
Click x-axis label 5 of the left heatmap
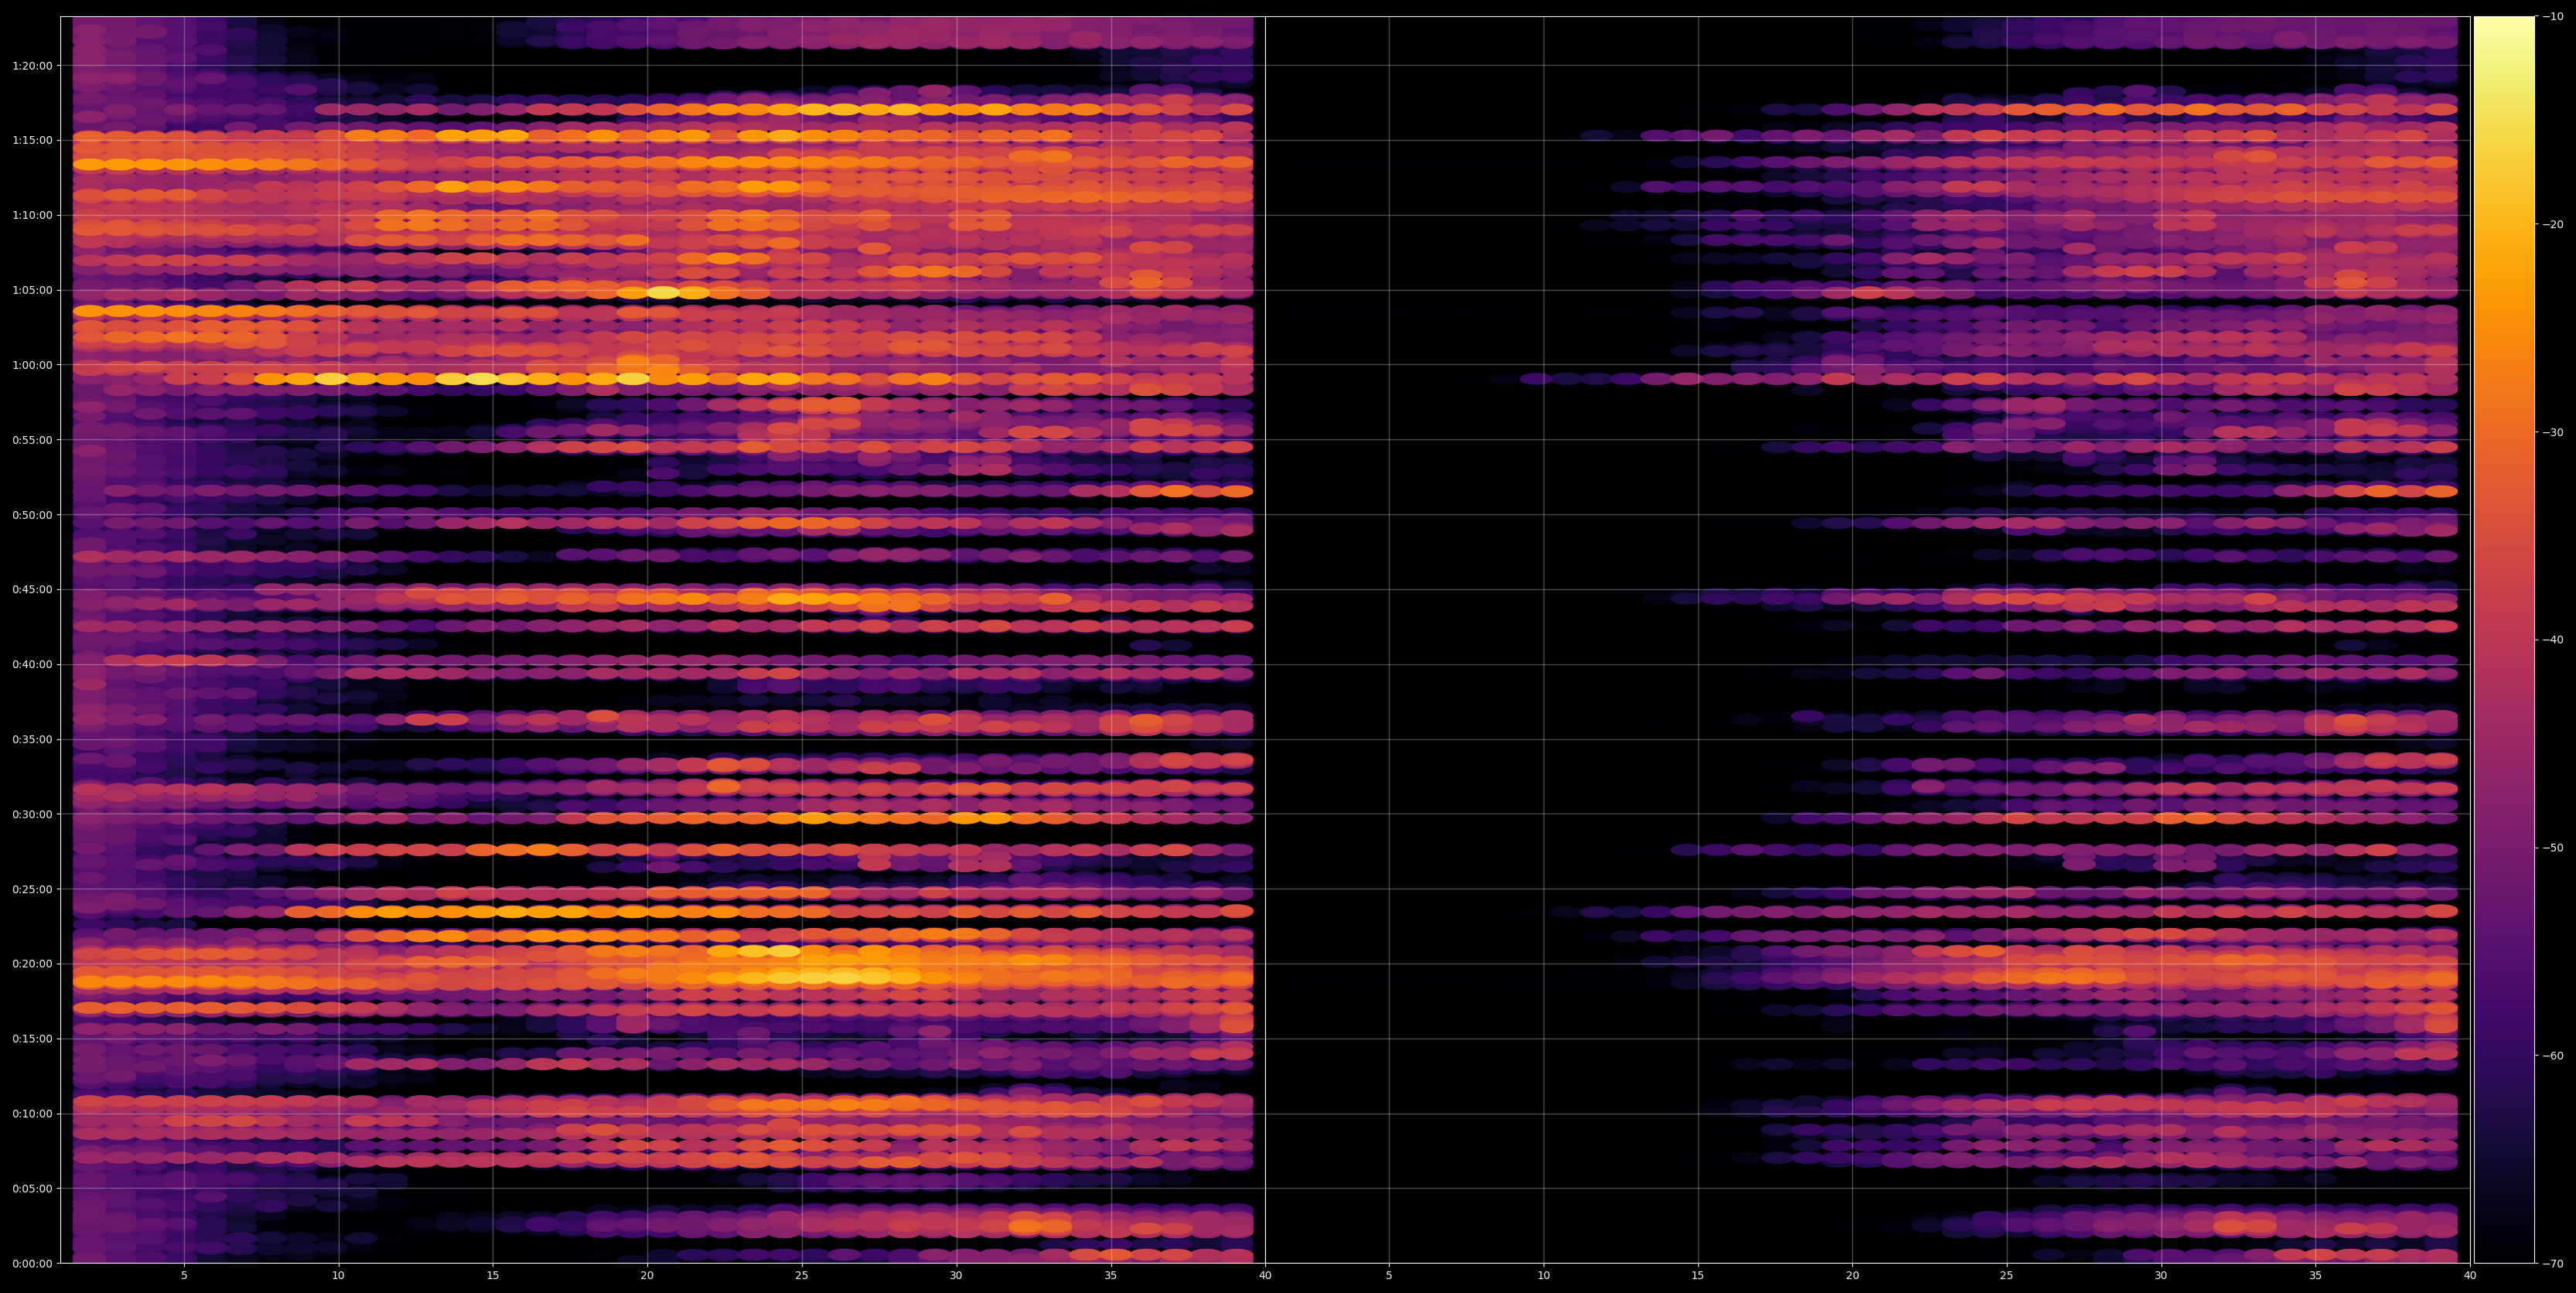(x=184, y=1275)
